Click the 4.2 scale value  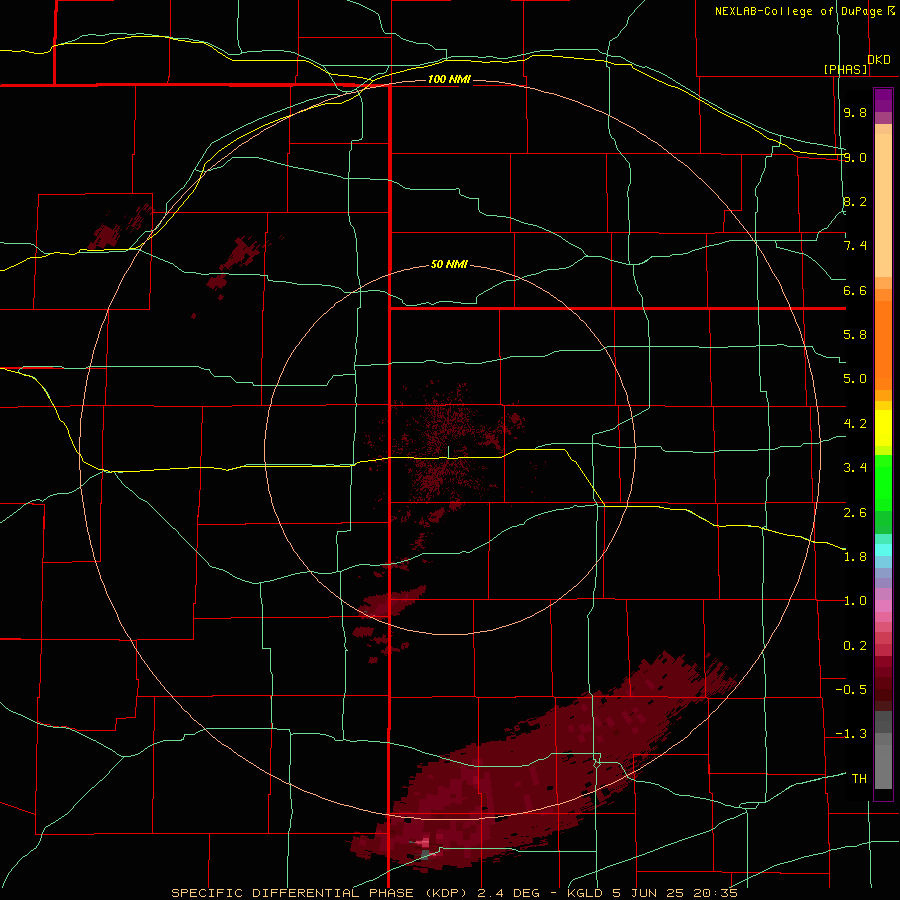pyautogui.click(x=855, y=424)
